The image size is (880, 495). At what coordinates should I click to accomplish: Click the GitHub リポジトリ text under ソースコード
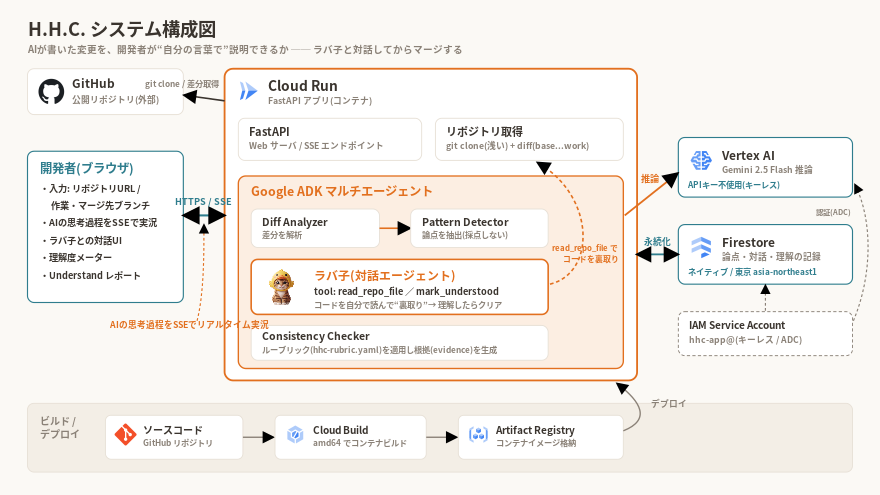[178, 443]
